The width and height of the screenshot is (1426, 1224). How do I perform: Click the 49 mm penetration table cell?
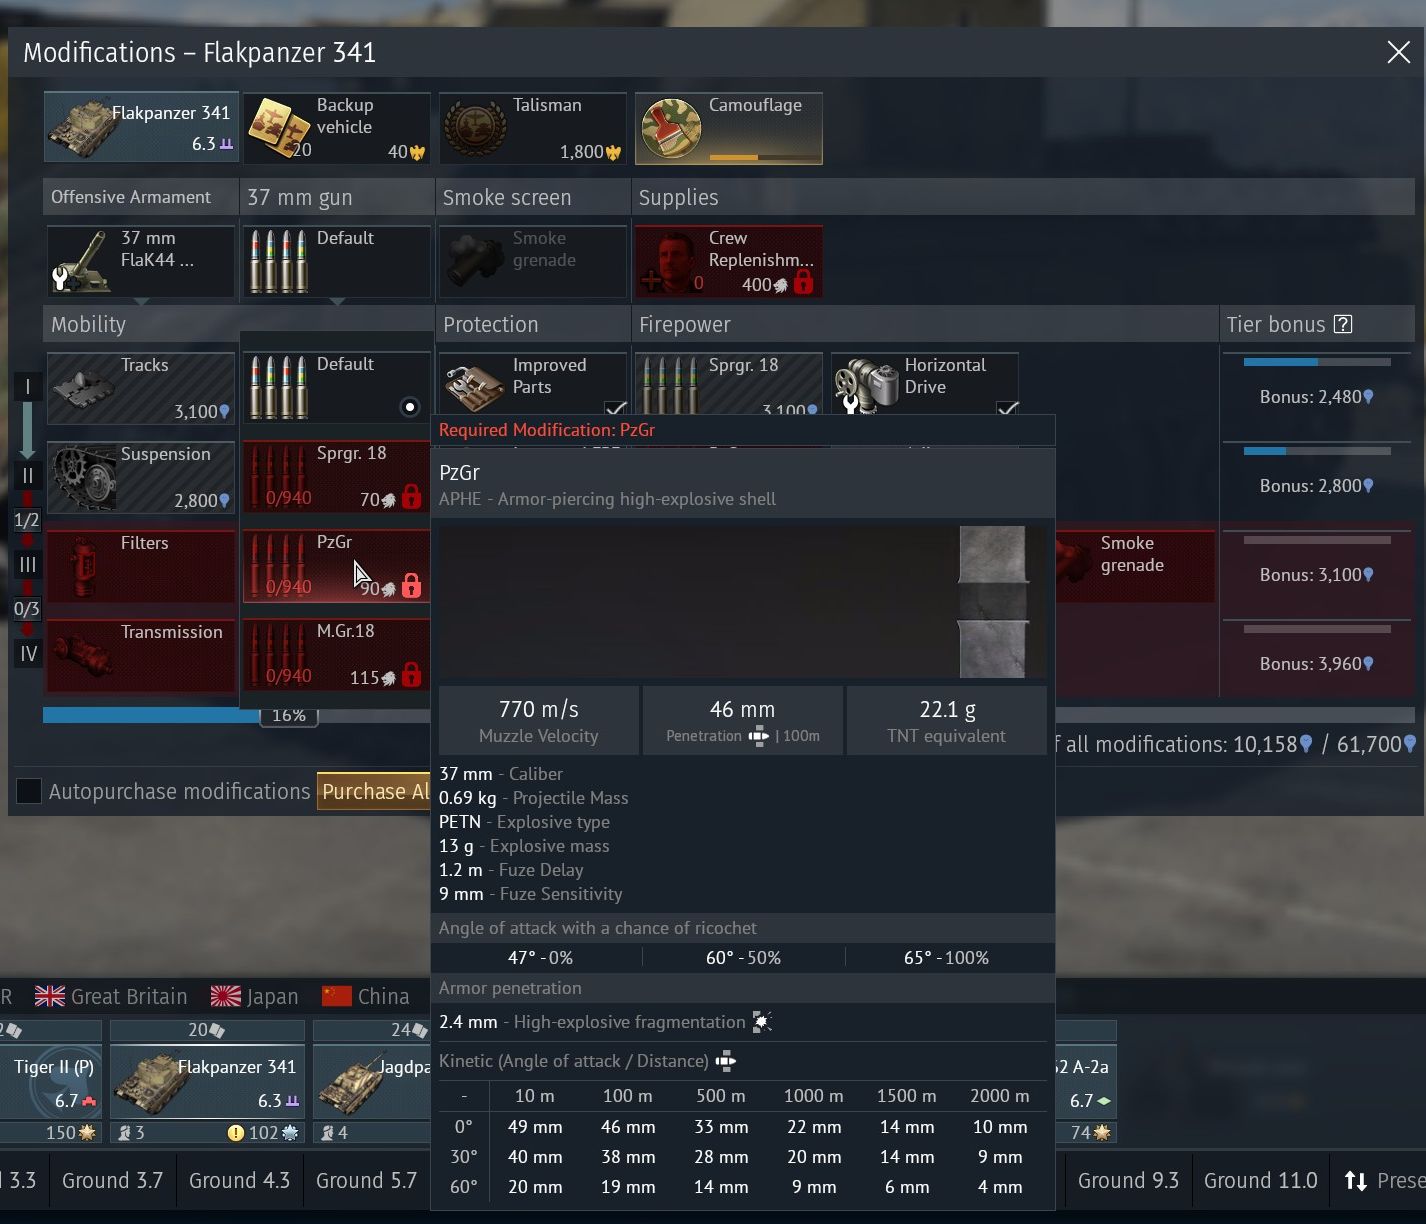point(535,1127)
